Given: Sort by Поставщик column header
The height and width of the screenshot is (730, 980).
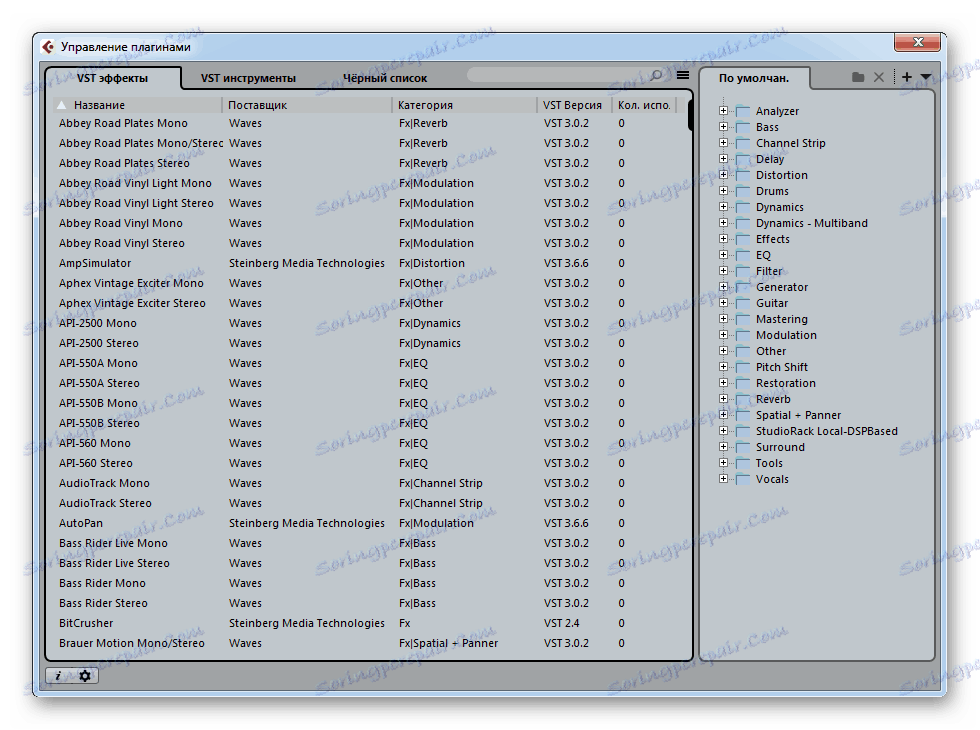Looking at the screenshot, I should (306, 105).
